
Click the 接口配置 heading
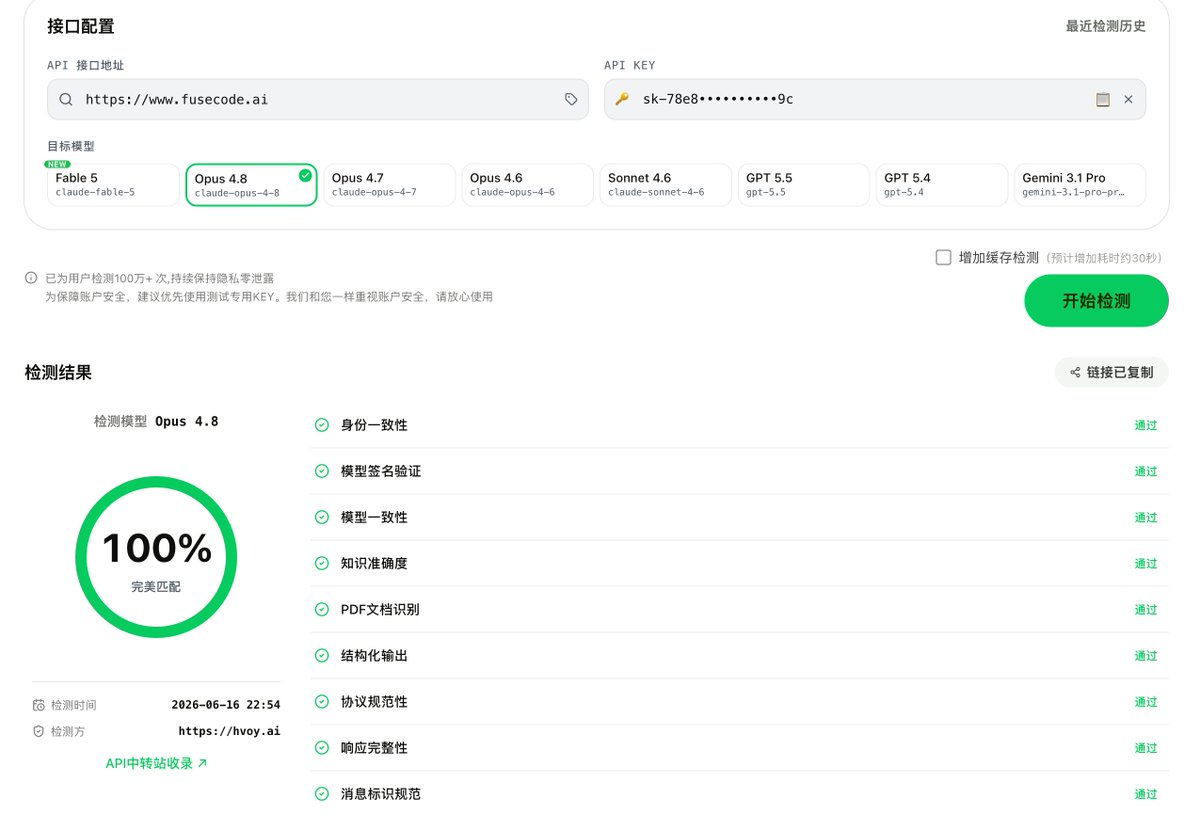pos(81,26)
